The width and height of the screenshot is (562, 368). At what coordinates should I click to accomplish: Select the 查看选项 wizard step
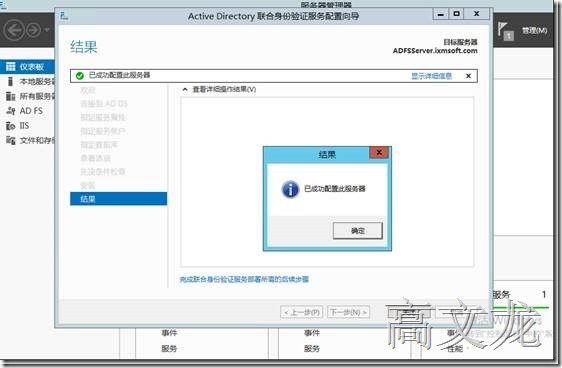pyautogui.click(x=95, y=158)
